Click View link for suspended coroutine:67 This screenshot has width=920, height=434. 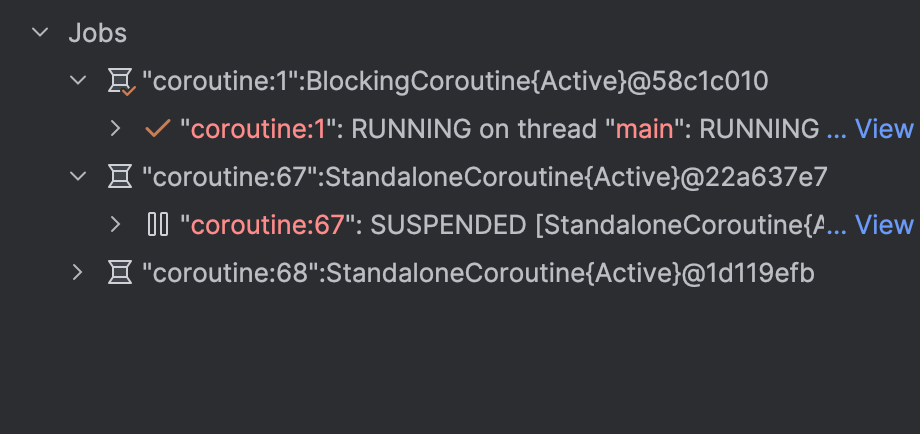tap(884, 225)
